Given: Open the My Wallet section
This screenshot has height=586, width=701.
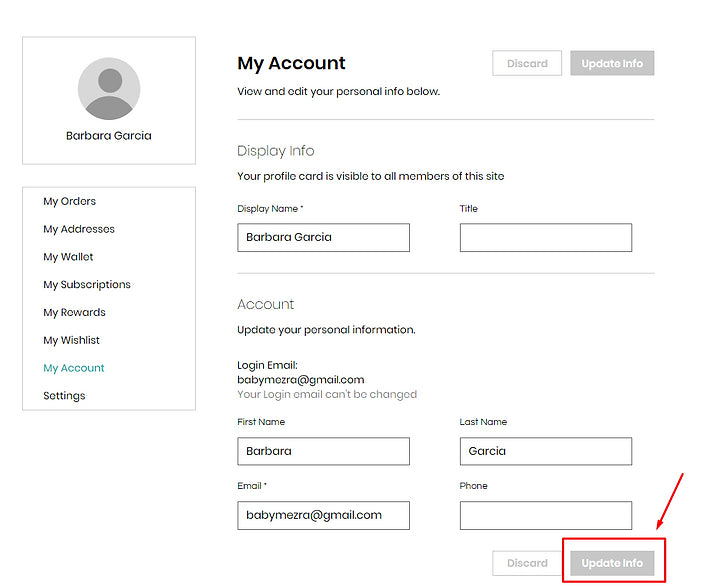Looking at the screenshot, I should [68, 257].
